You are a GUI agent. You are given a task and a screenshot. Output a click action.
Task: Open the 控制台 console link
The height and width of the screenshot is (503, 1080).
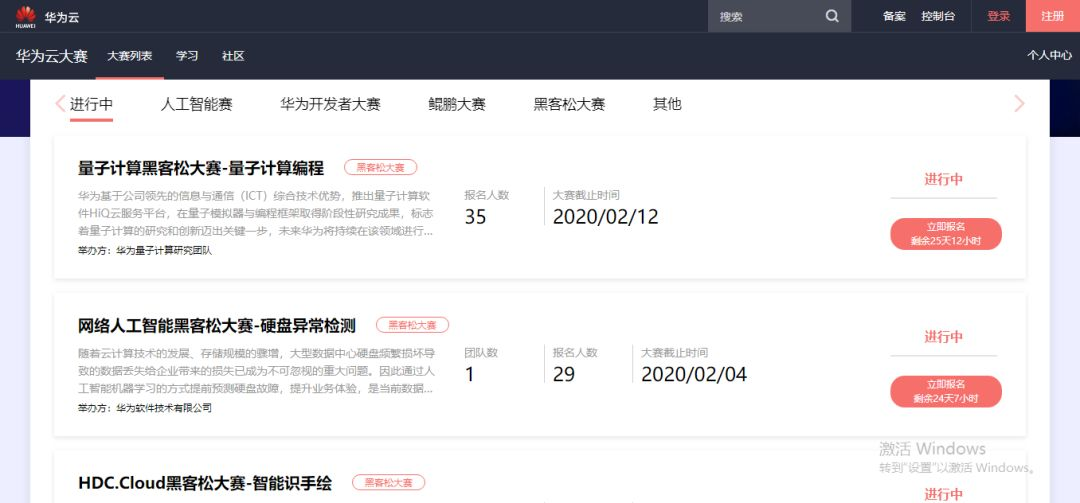tap(938, 17)
